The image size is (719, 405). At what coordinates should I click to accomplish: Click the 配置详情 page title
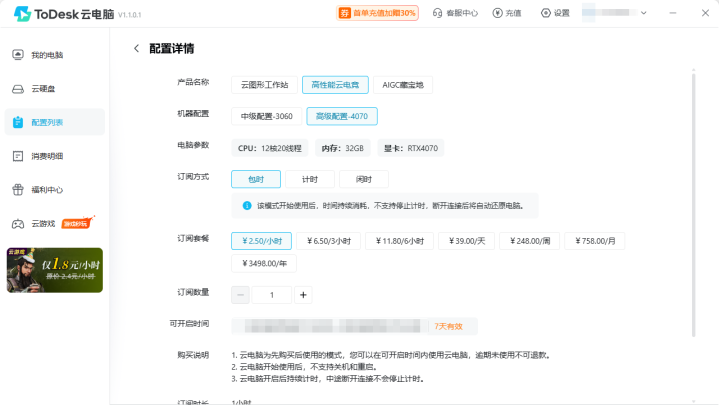click(x=171, y=49)
